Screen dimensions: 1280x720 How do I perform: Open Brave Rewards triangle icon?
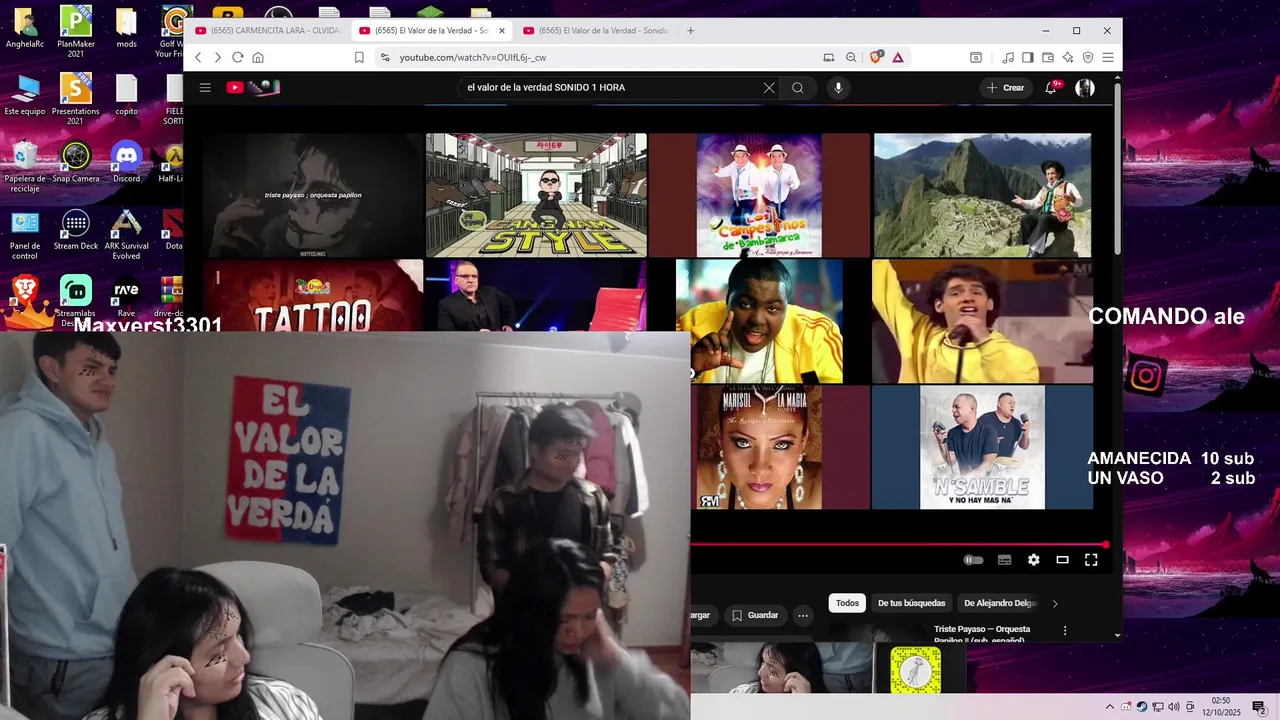[x=898, y=58]
